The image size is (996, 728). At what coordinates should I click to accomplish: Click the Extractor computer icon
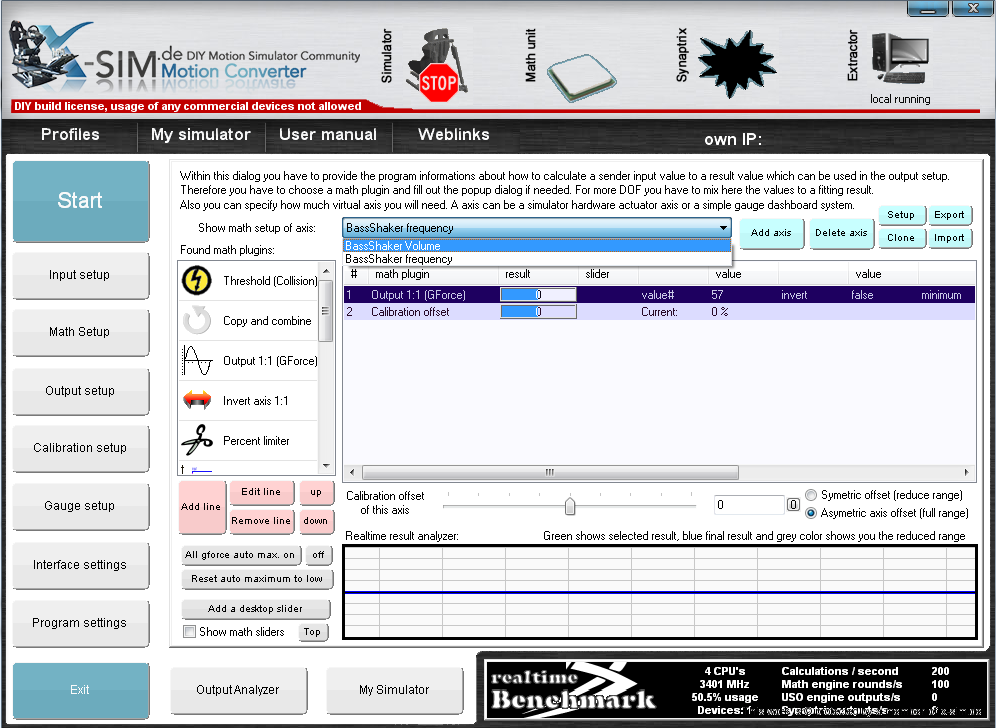point(899,60)
